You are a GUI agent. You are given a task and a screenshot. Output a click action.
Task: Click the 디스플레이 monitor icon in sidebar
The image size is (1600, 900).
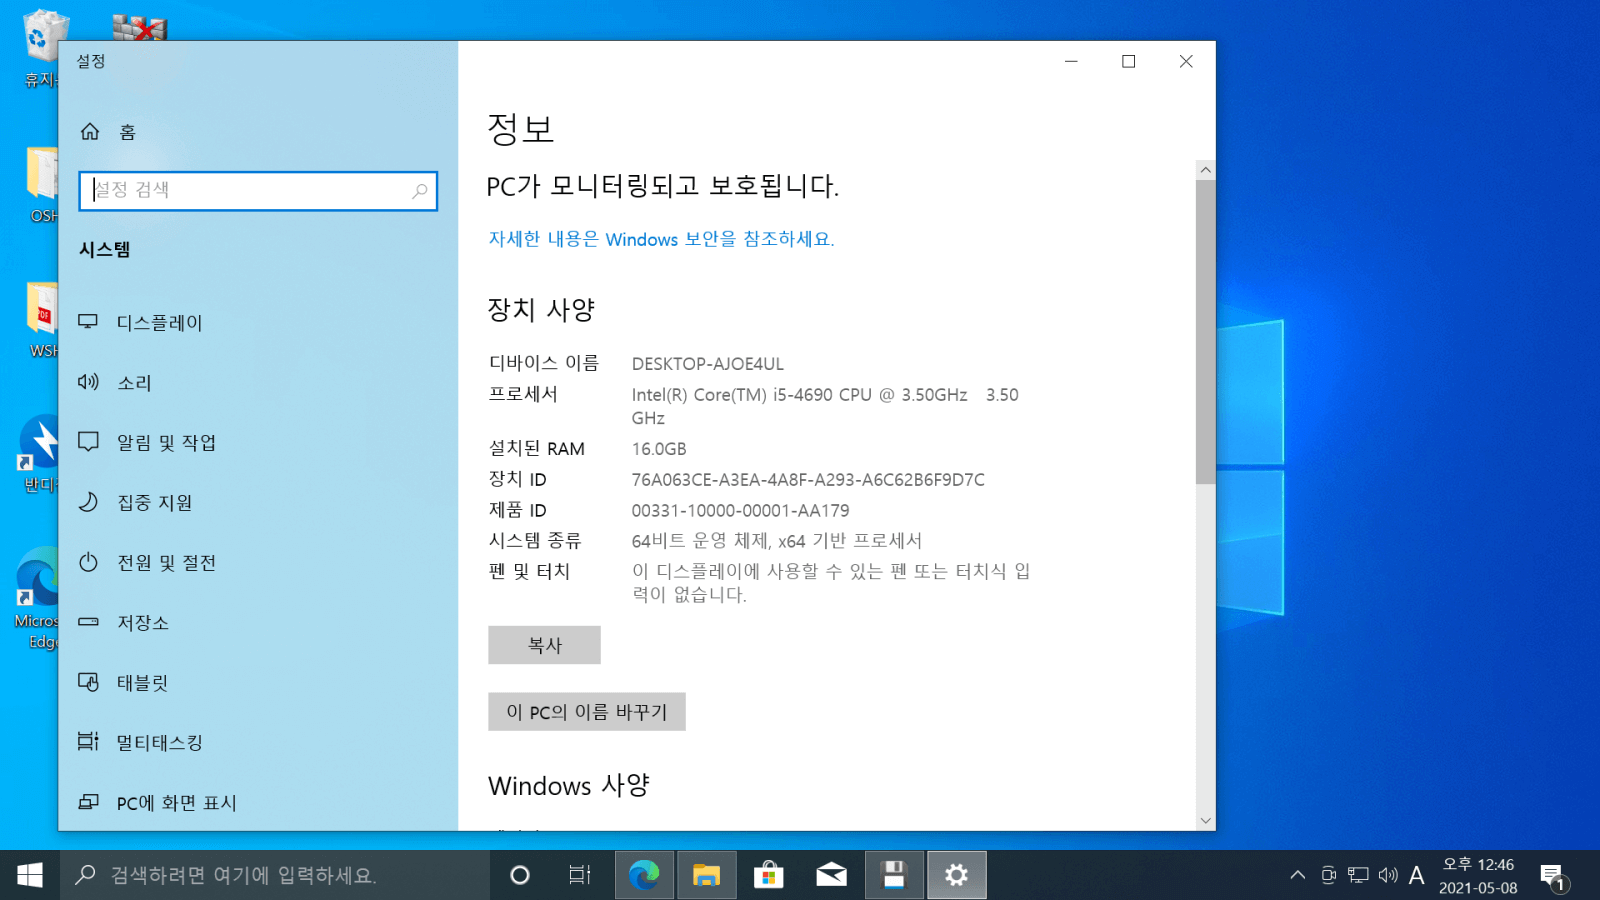pyautogui.click(x=88, y=322)
